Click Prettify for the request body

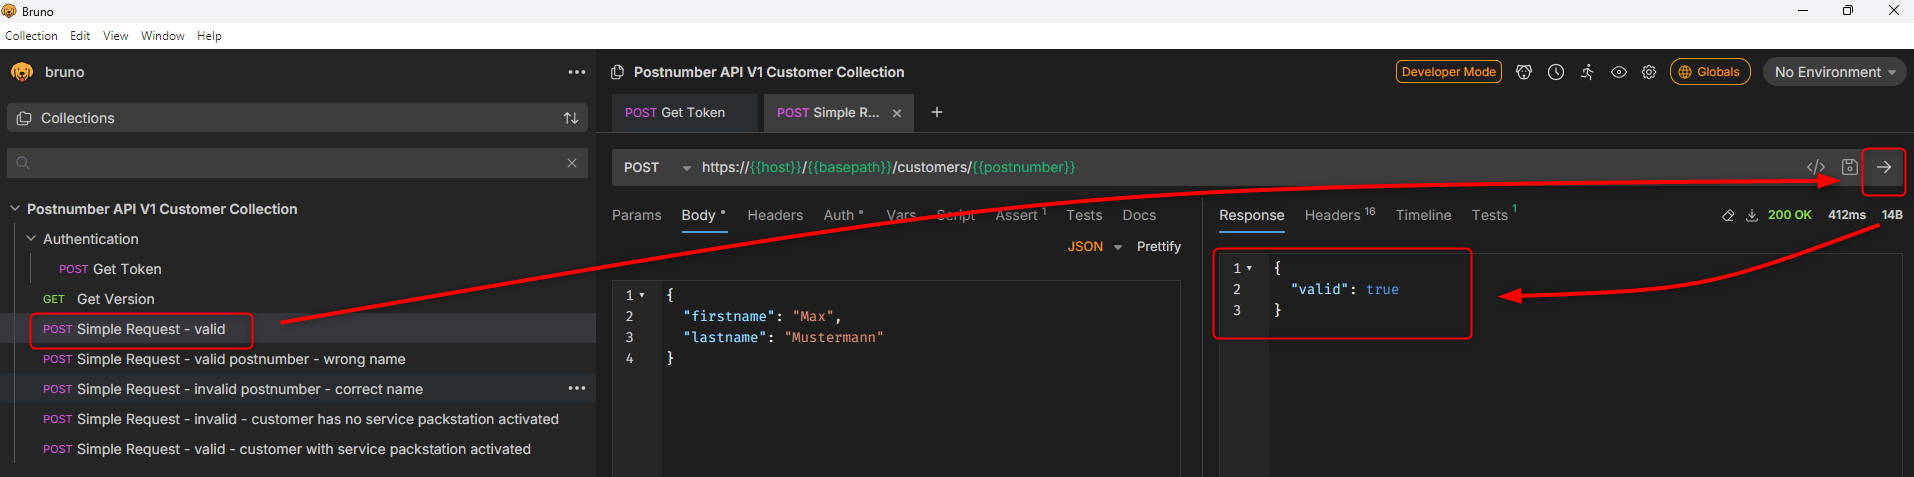tap(1159, 246)
